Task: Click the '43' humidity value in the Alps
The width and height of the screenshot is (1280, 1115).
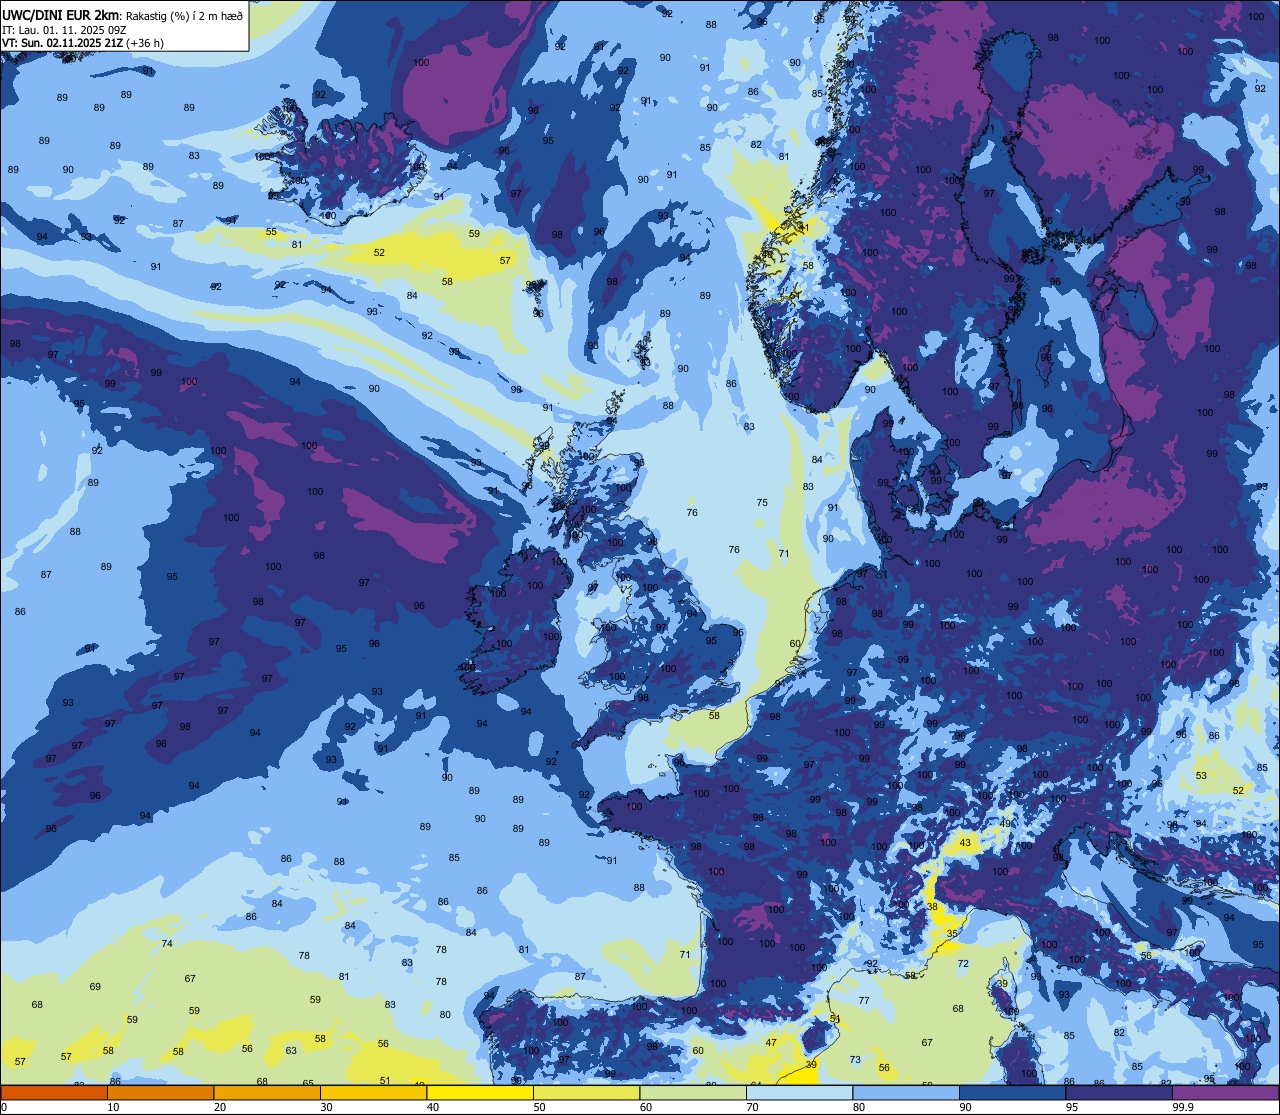Action: tap(965, 843)
